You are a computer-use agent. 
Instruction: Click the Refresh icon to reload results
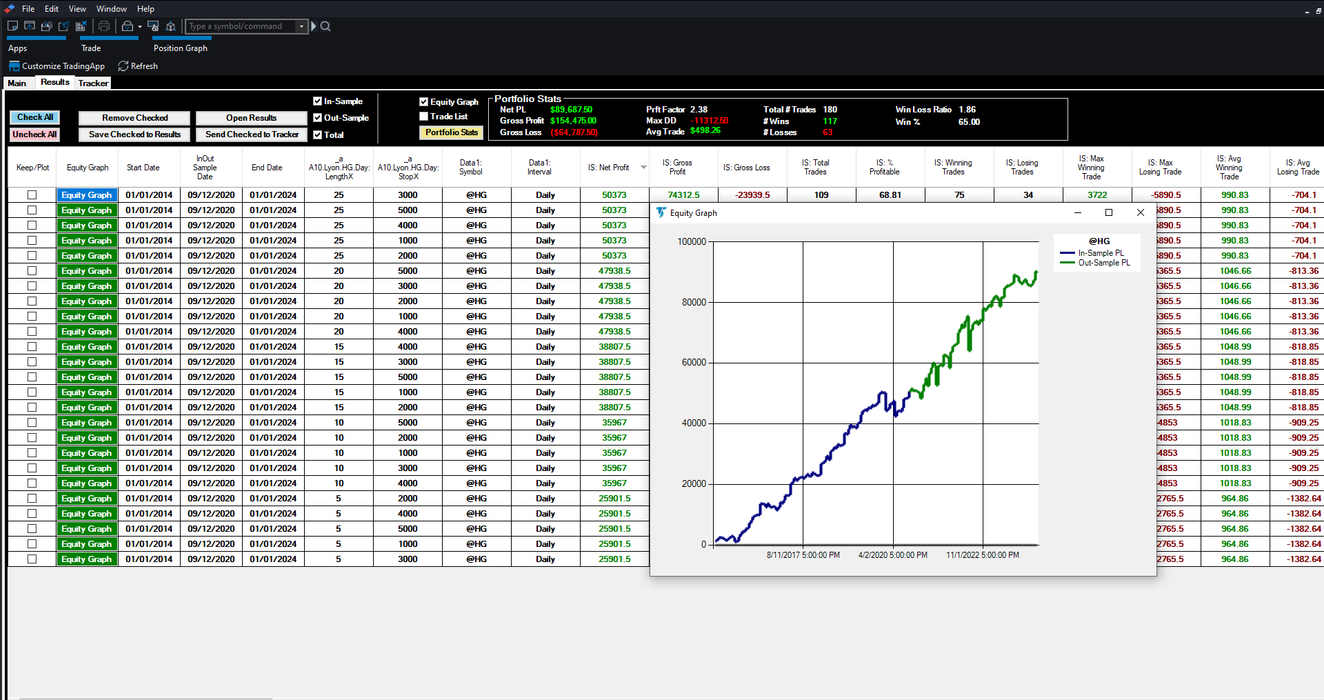click(124, 65)
